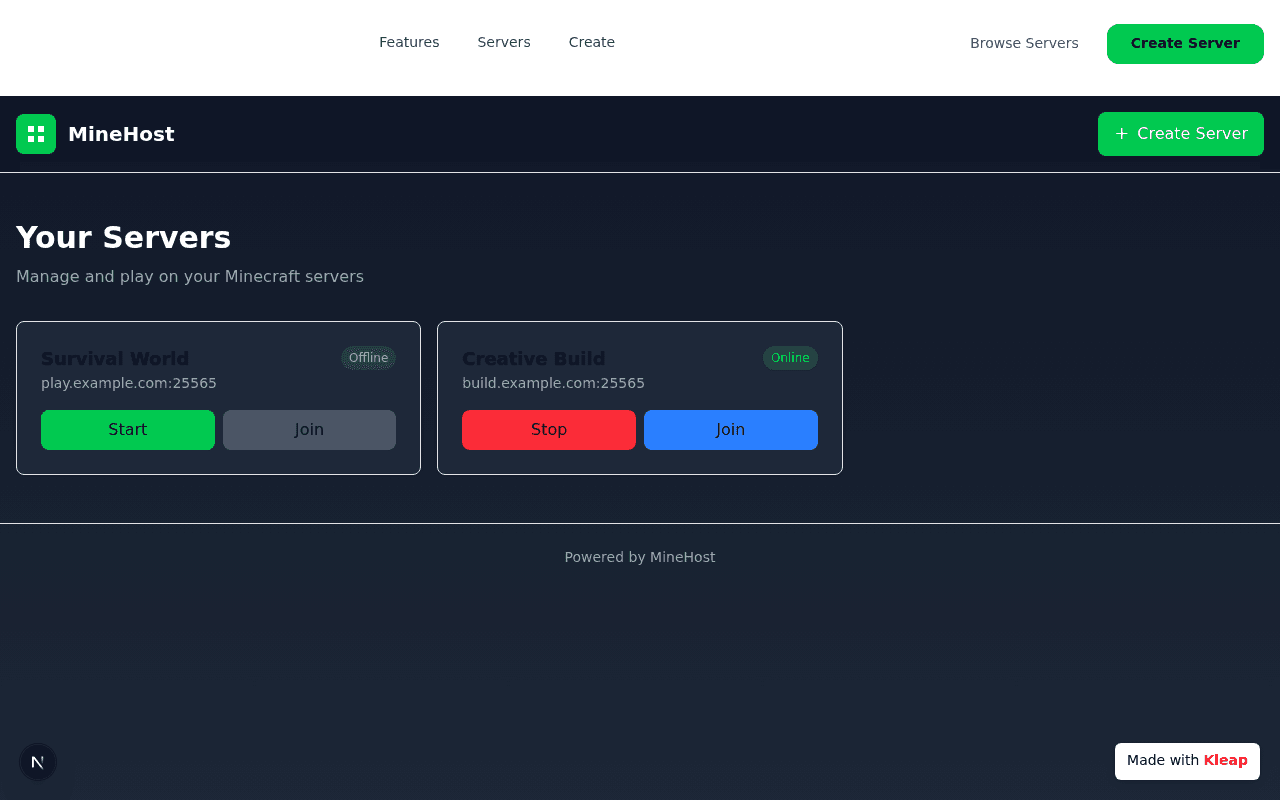Follow the Browse Servers link
This screenshot has height=800, width=1280.
tap(1024, 43)
